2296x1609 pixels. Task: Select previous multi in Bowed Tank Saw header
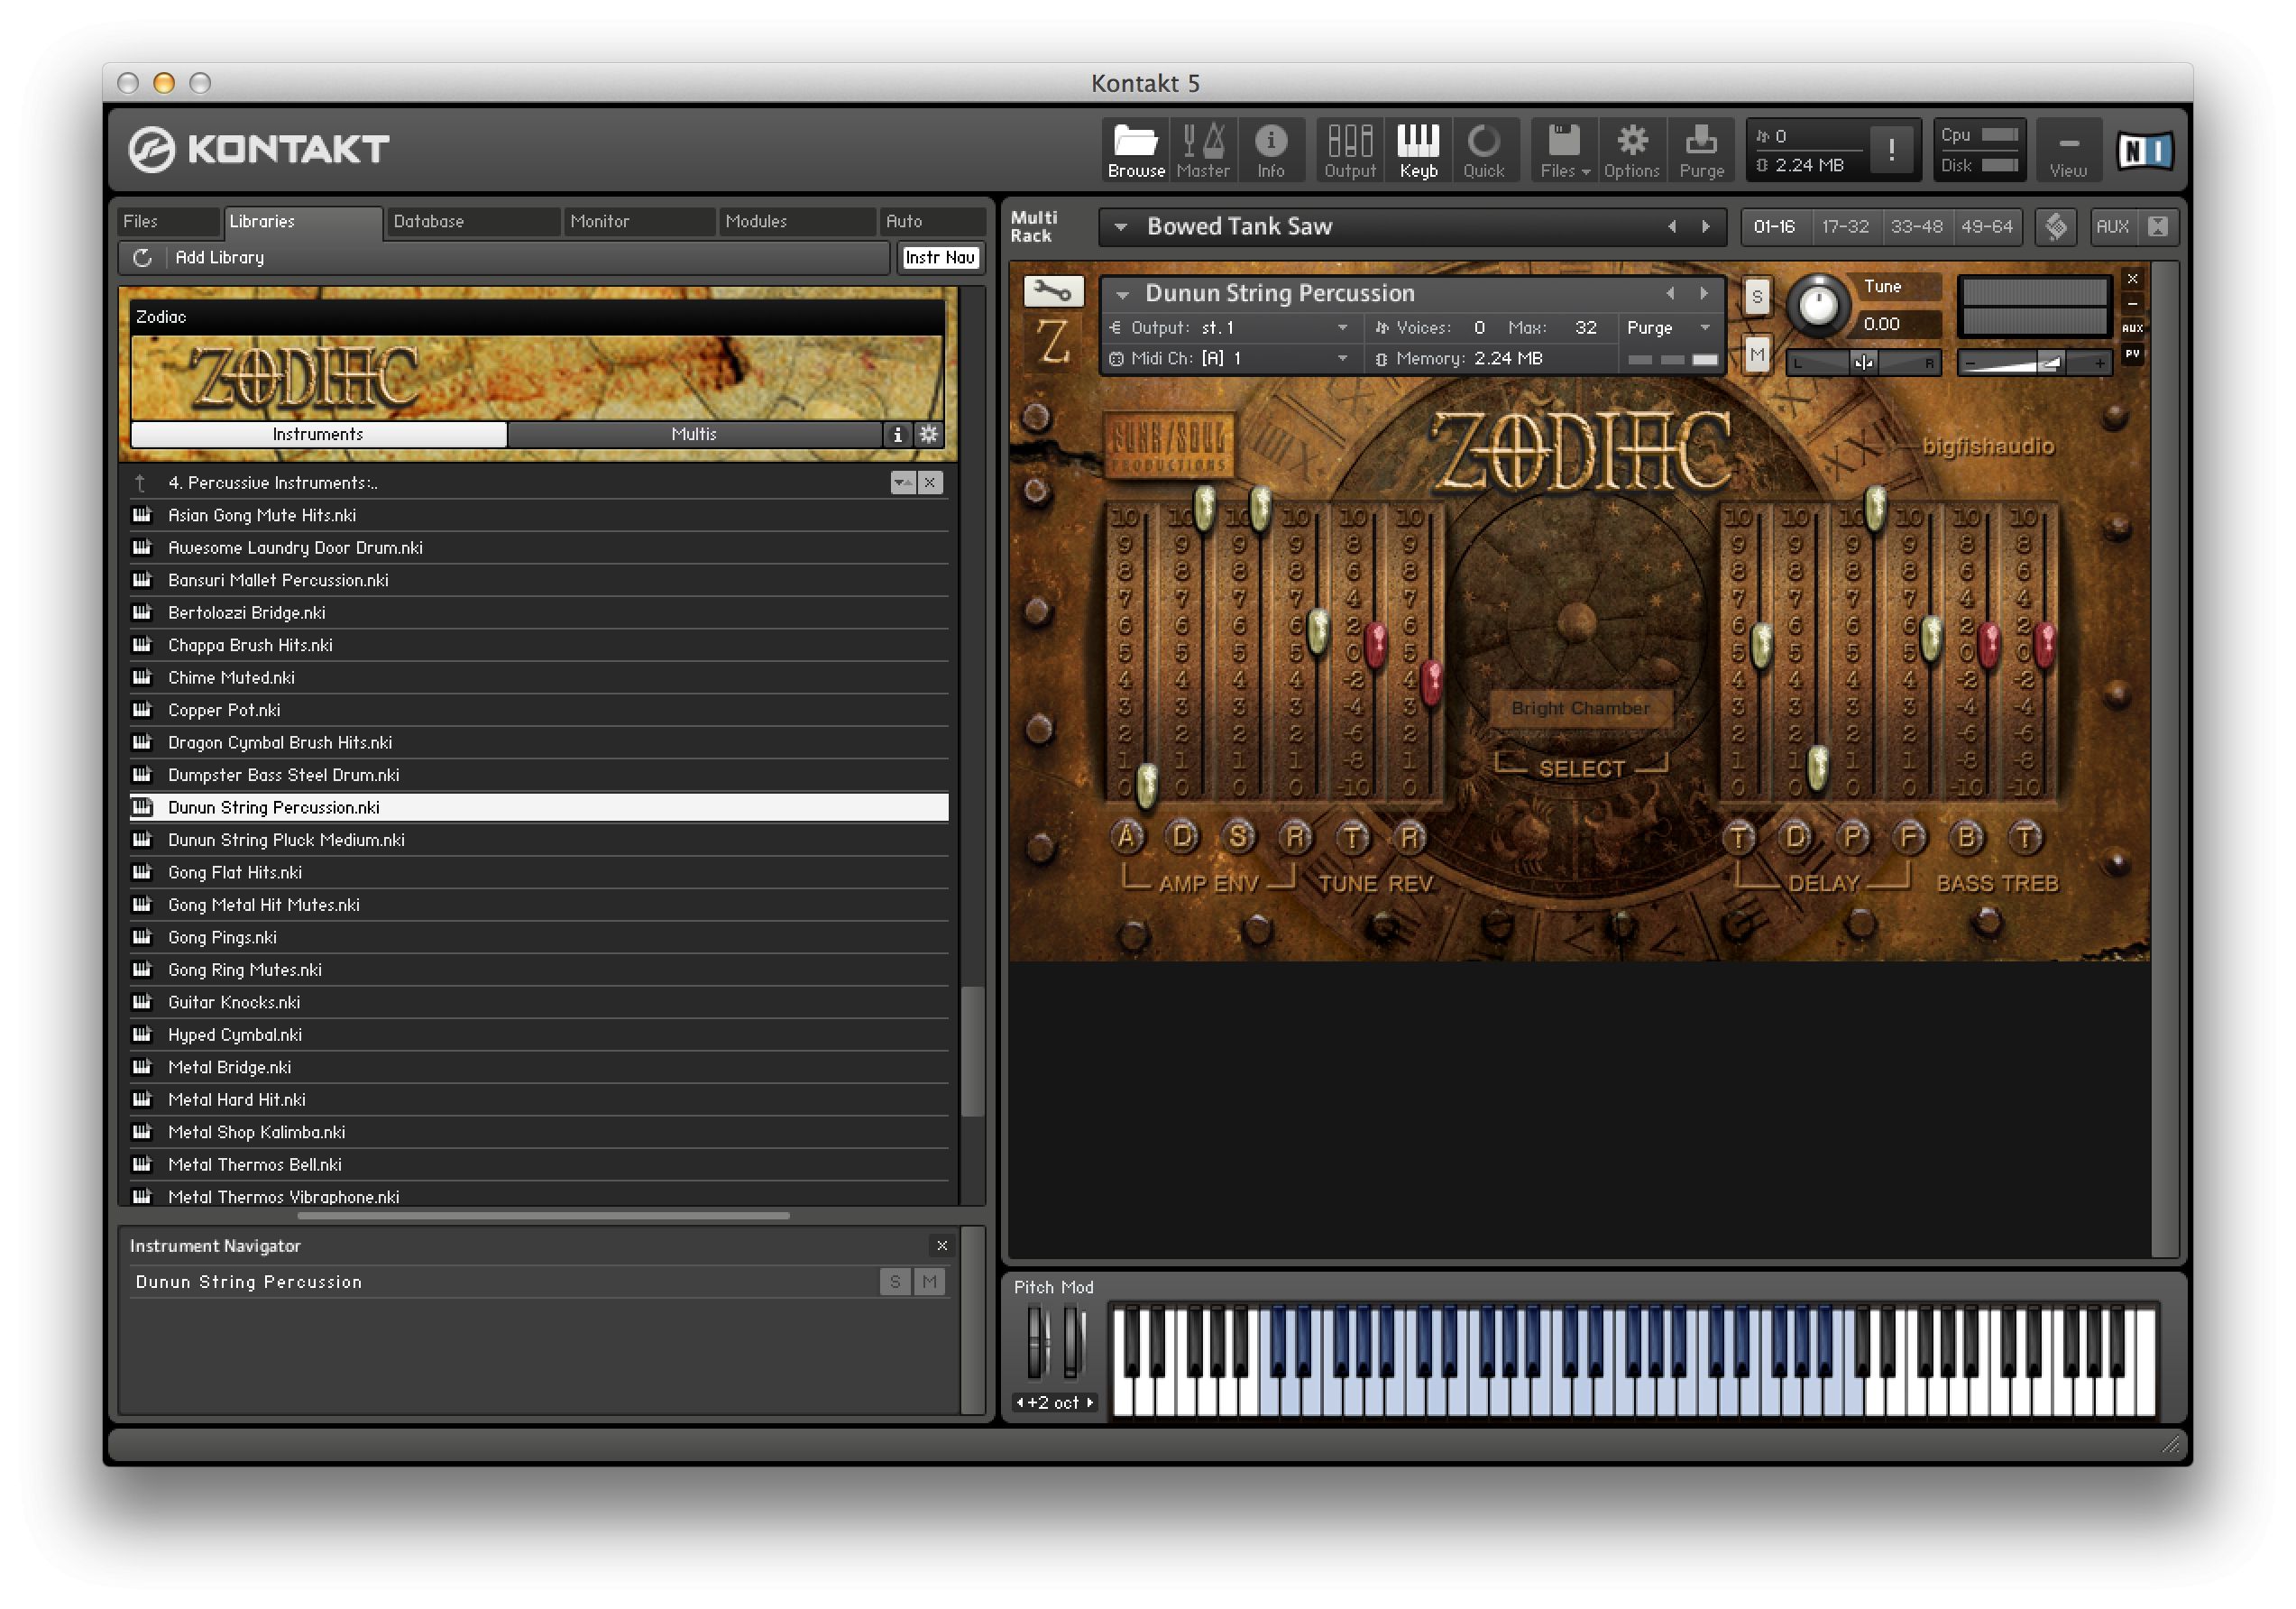point(1672,227)
